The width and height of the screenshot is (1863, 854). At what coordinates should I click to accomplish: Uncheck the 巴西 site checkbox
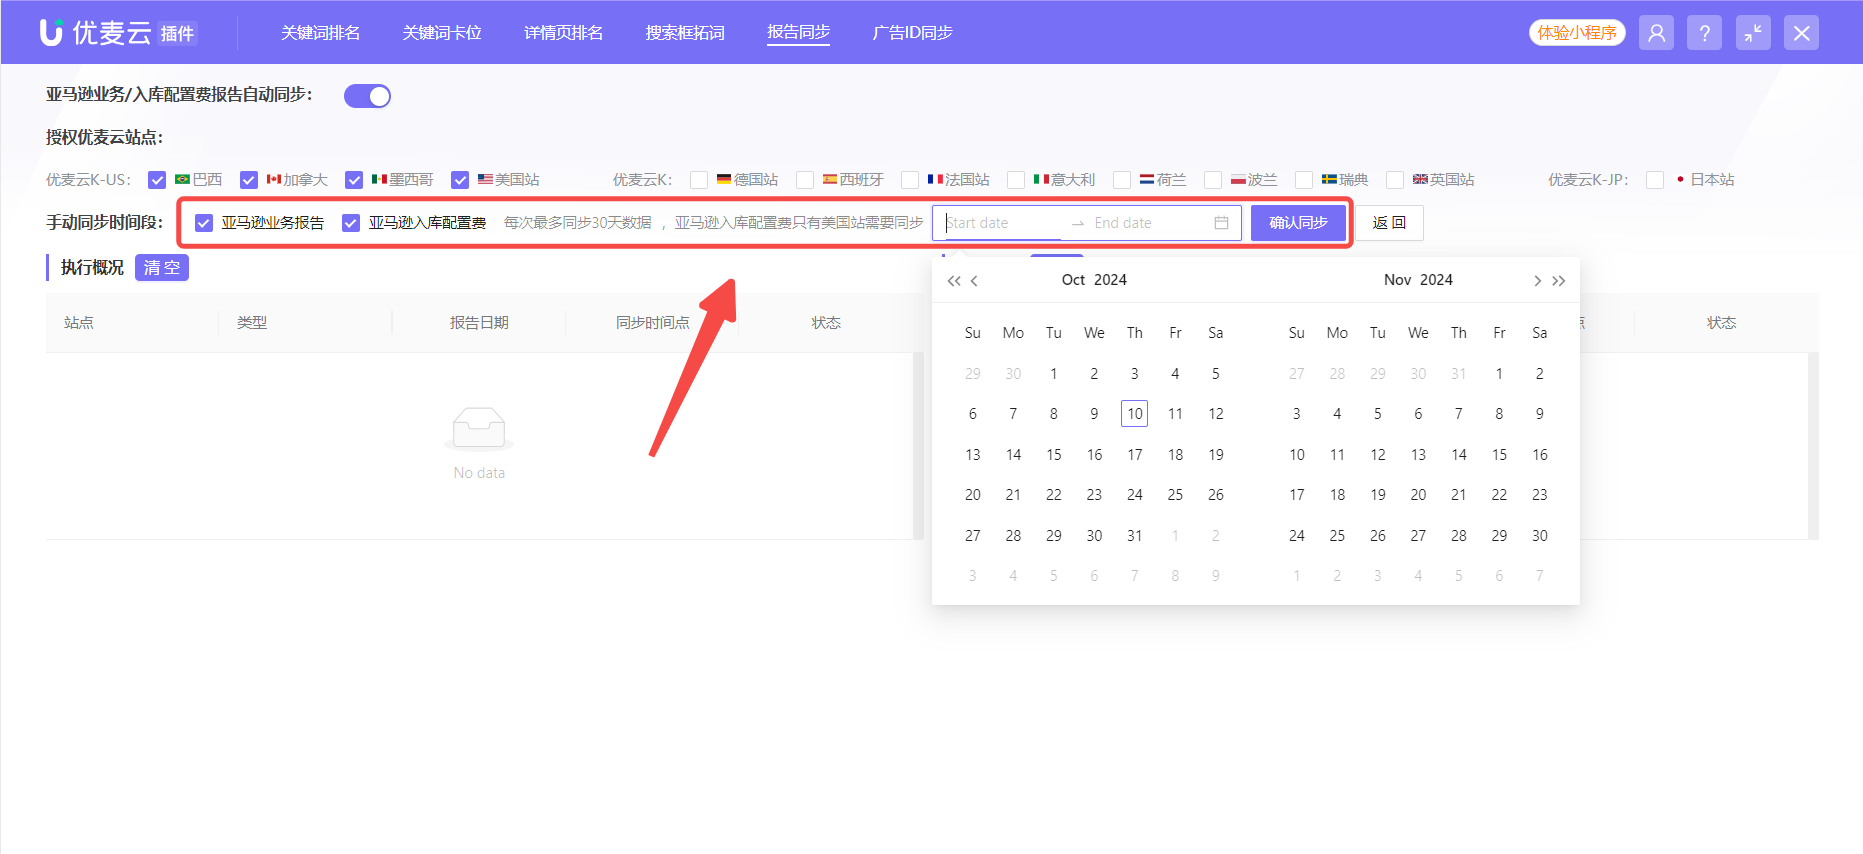[x=157, y=180]
